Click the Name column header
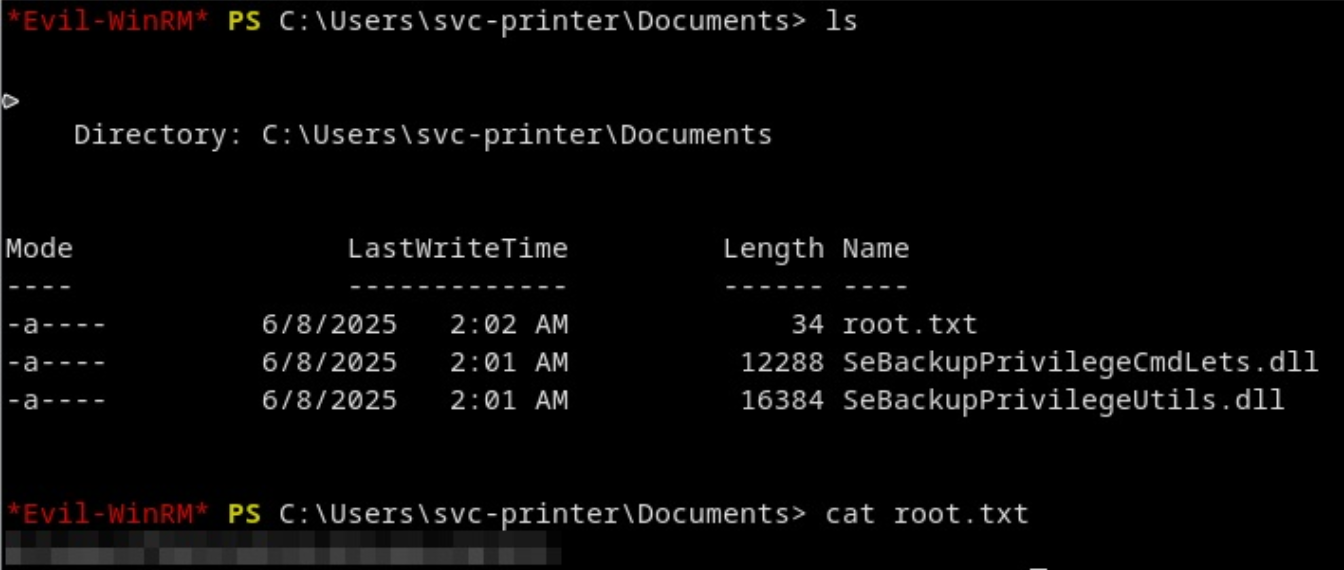 pos(875,248)
